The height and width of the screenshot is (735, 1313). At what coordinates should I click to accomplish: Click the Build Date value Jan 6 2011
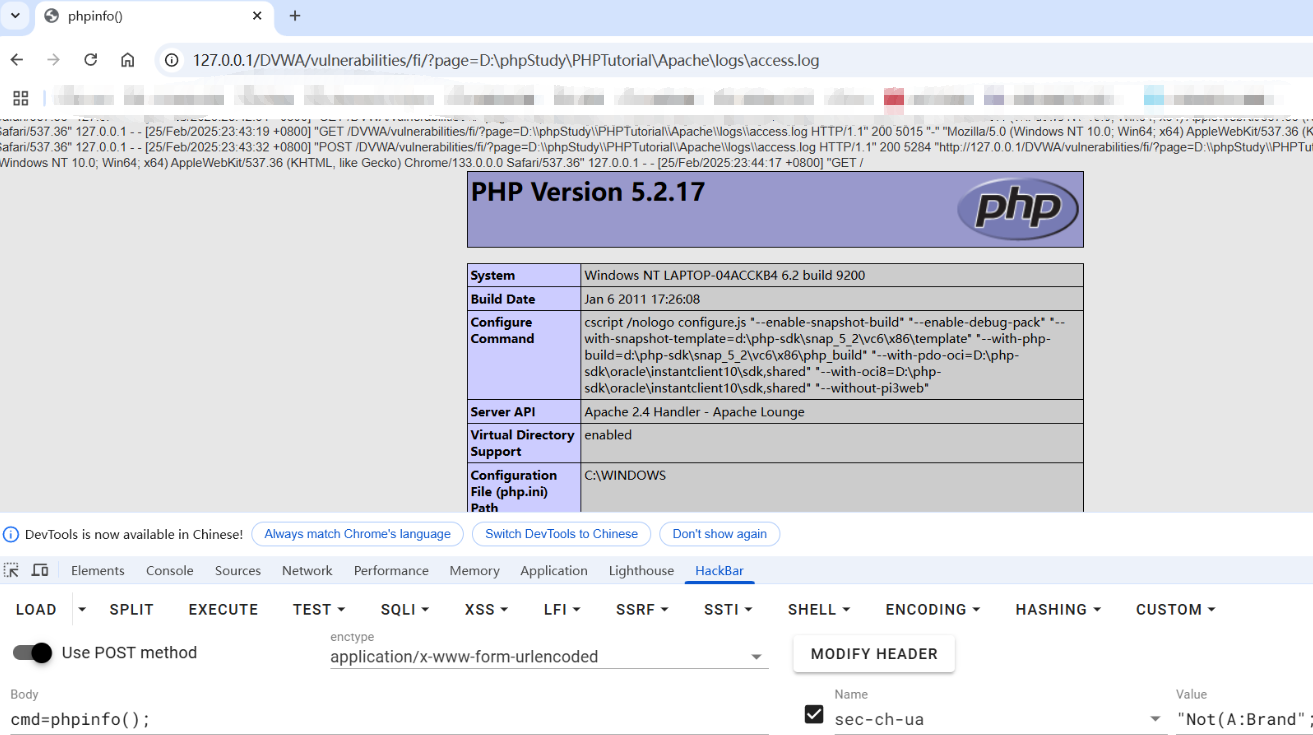642,299
